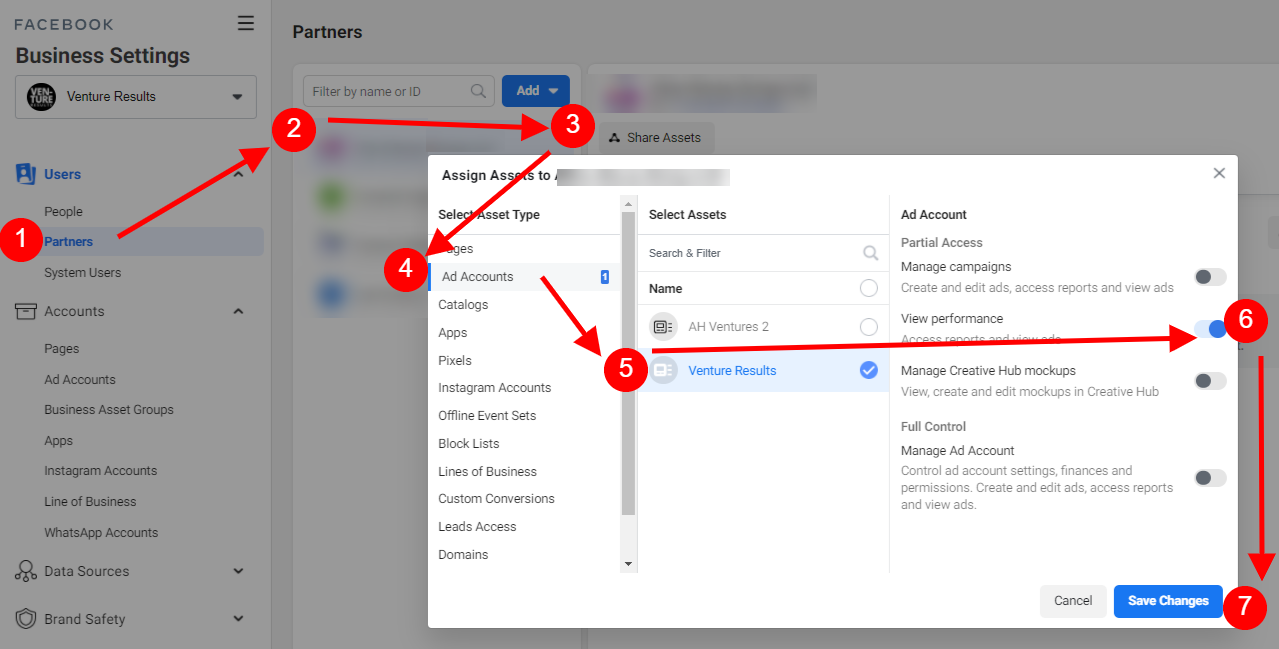Select Catalogs asset type
The width and height of the screenshot is (1279, 649).
pyautogui.click(x=463, y=305)
